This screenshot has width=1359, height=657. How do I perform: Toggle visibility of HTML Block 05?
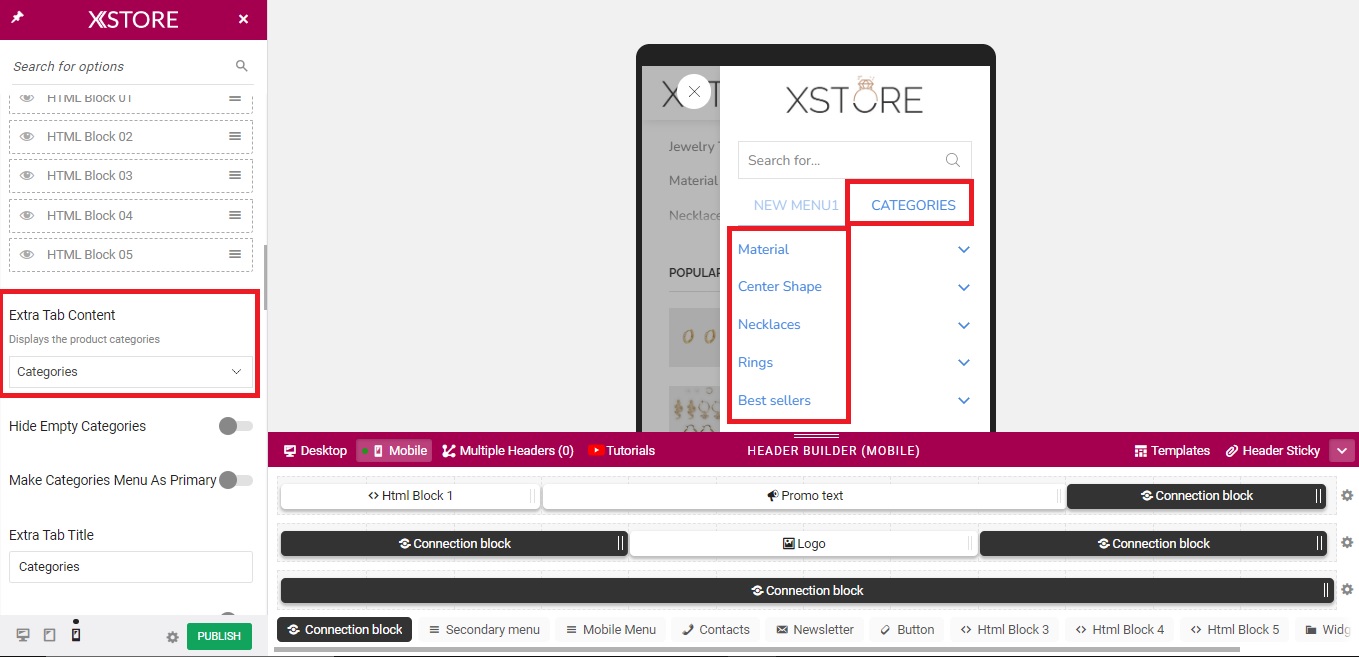pyautogui.click(x=27, y=254)
